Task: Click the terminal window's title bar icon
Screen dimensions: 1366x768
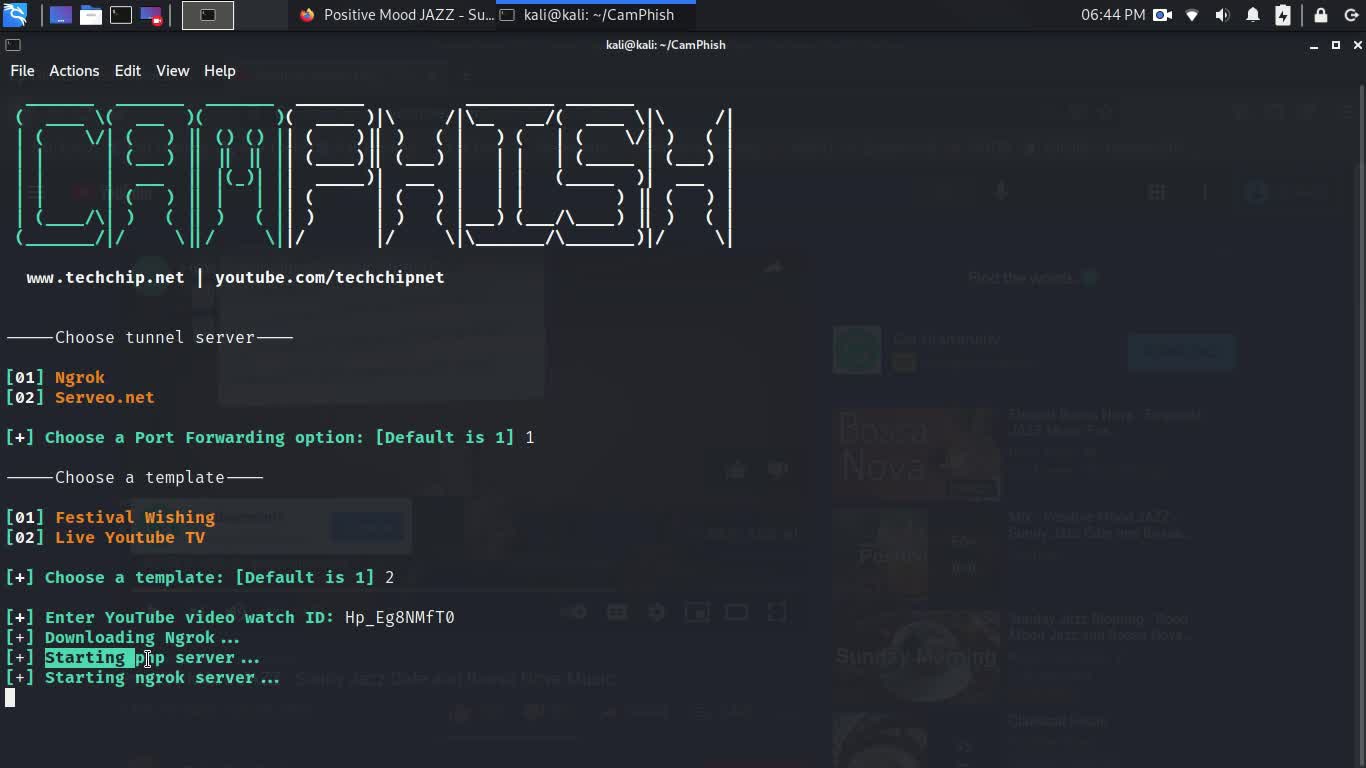Action: 13,45
